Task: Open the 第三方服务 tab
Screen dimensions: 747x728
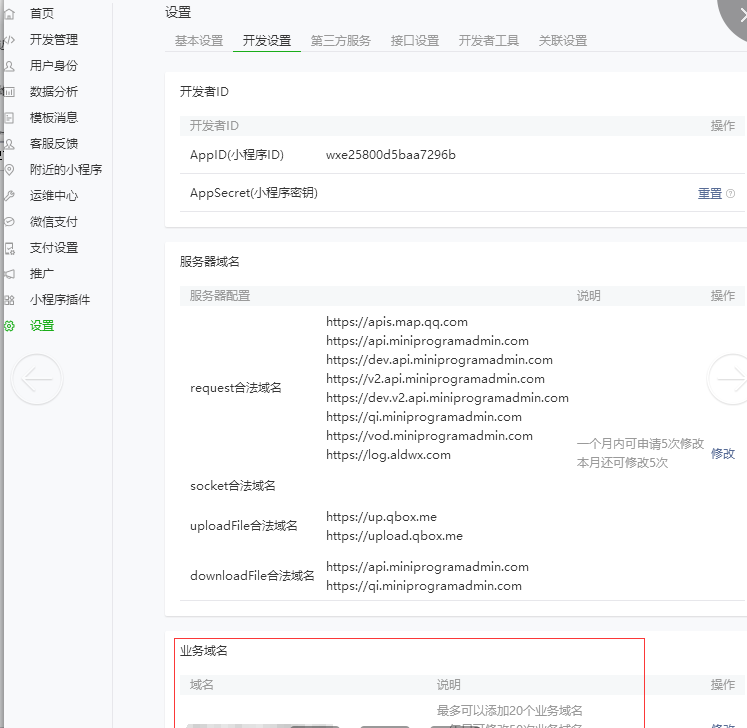Action: [340, 41]
